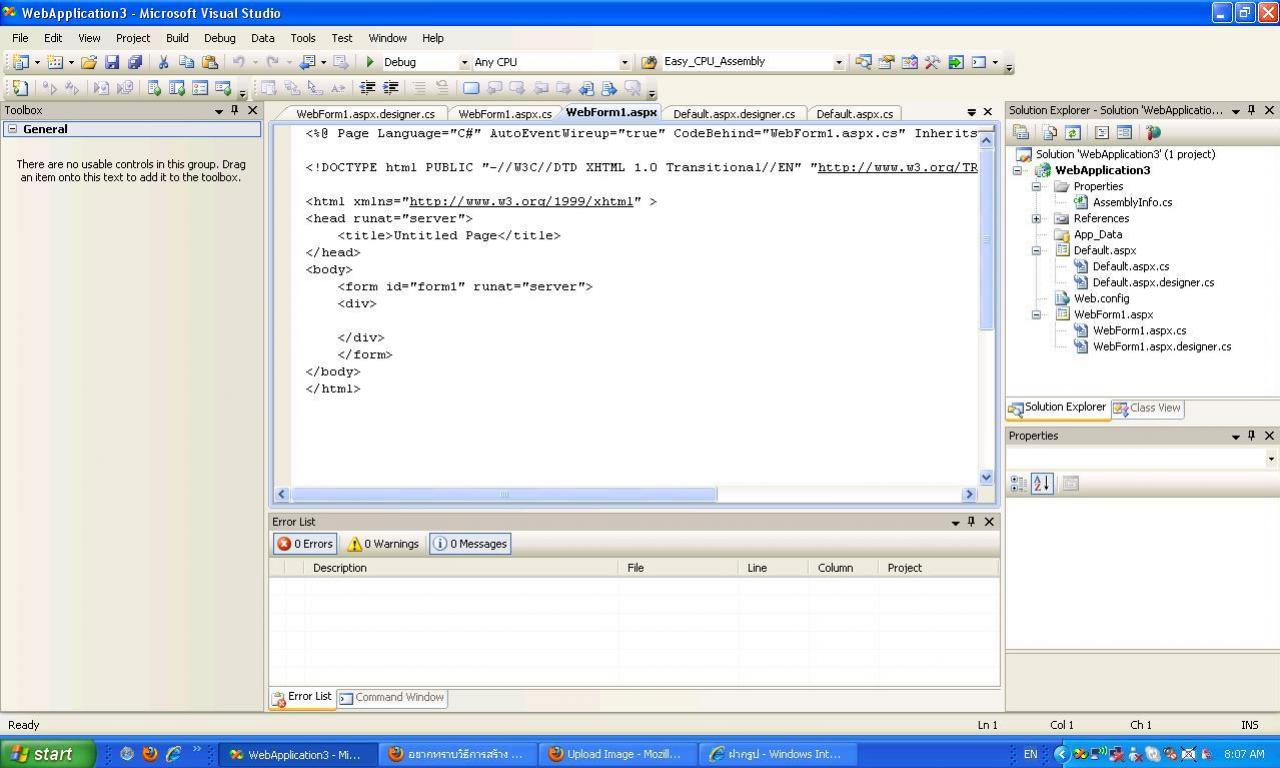This screenshot has height=768, width=1280.
Task: Collapse the General toolbox group
Action: tap(12, 129)
